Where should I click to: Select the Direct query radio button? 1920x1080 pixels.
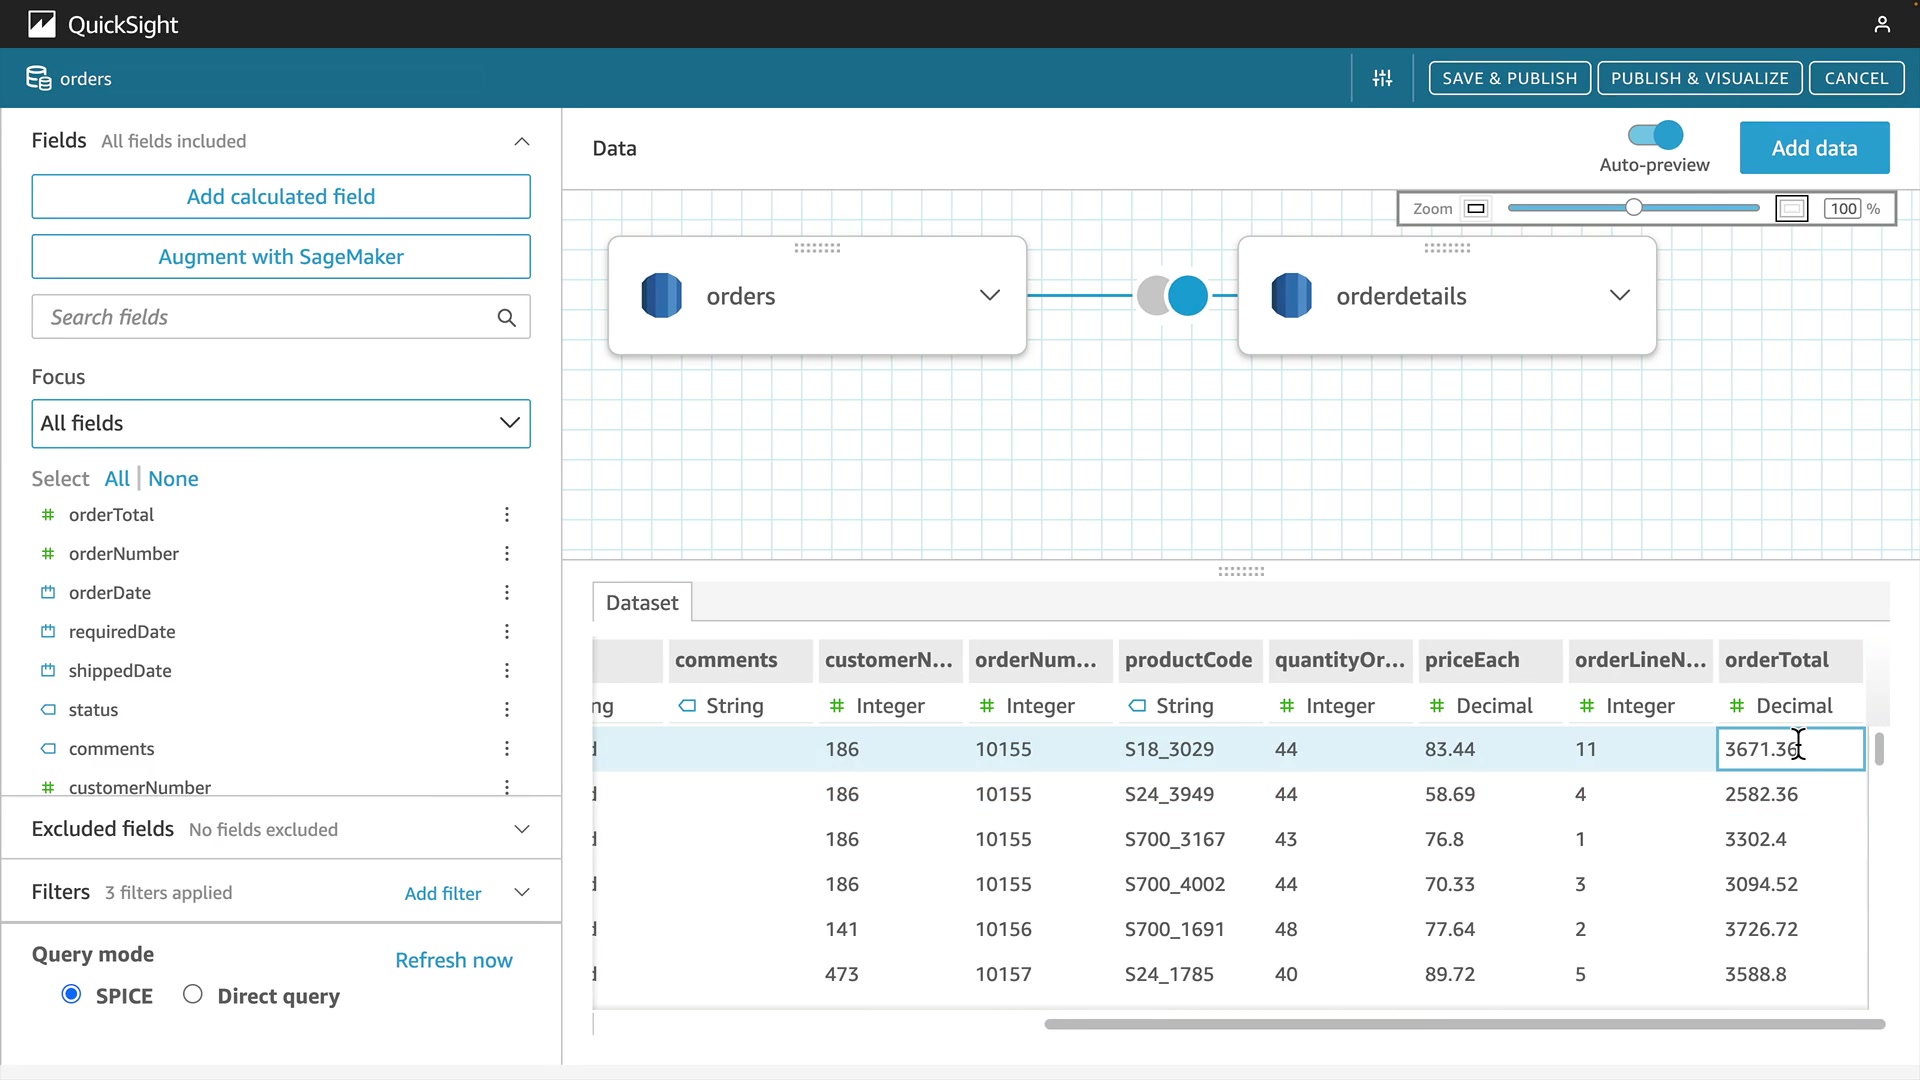tap(193, 994)
